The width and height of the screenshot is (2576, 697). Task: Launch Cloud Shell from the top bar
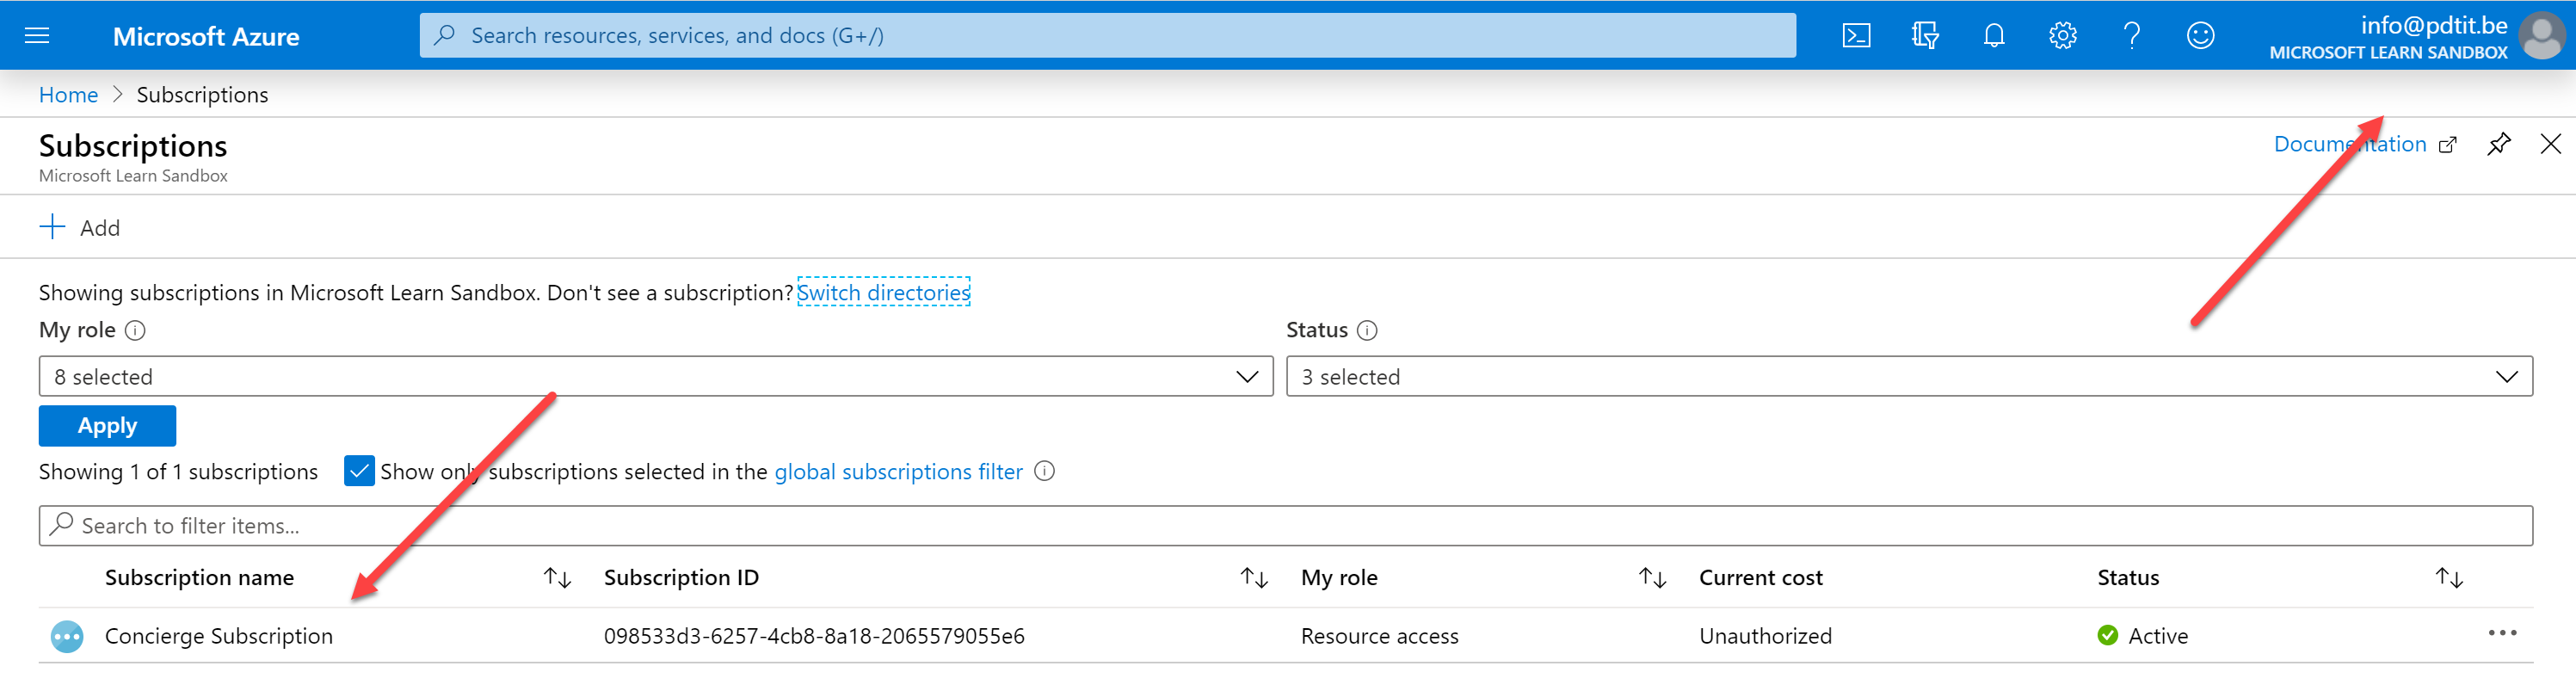[1856, 36]
